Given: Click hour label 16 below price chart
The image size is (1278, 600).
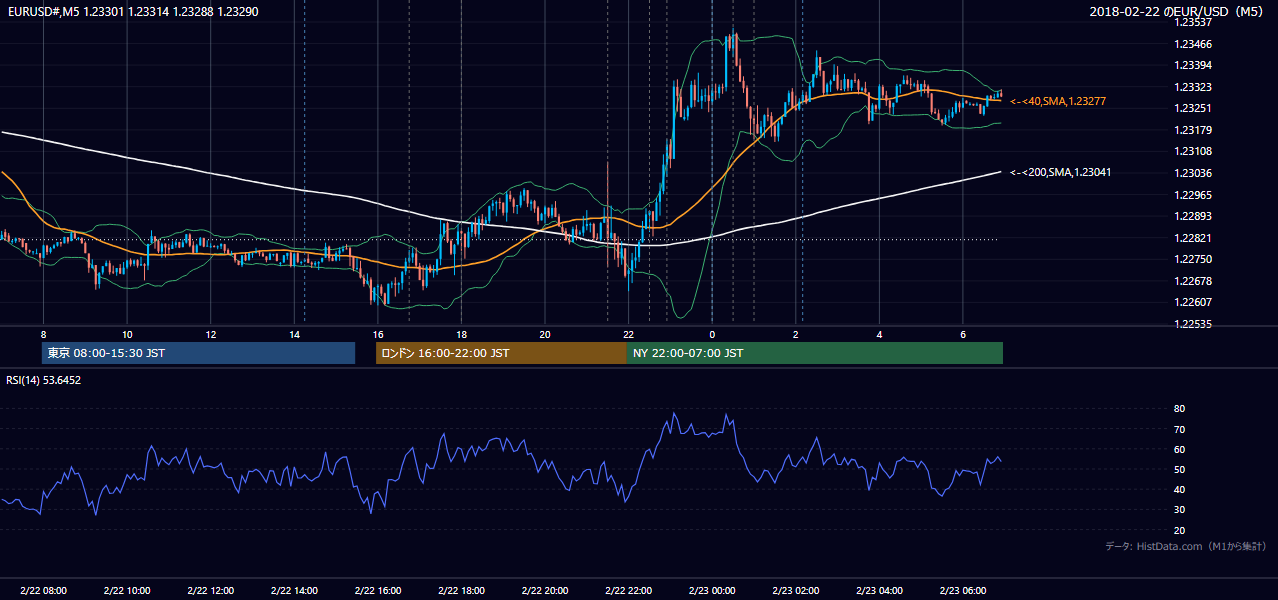Looking at the screenshot, I should (x=377, y=334).
